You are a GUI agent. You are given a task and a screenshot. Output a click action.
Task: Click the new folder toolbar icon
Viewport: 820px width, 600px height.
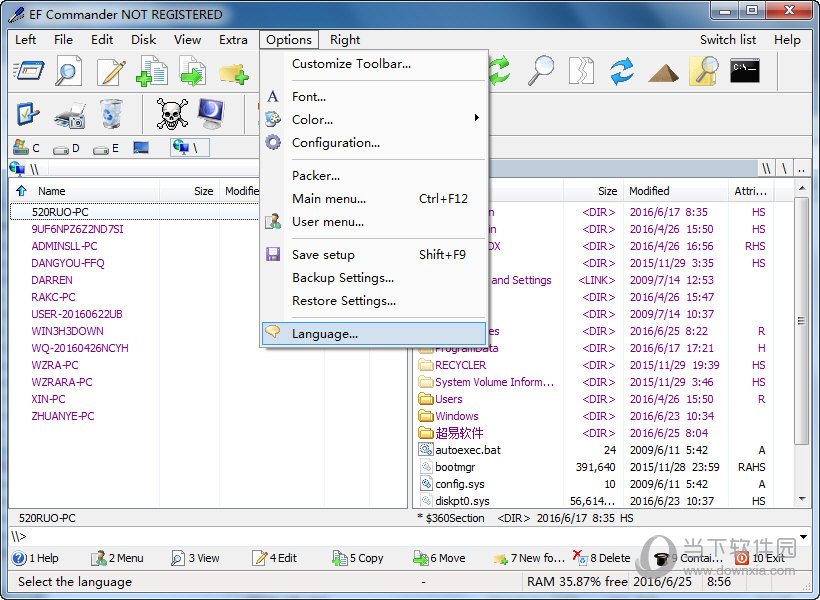(233, 73)
